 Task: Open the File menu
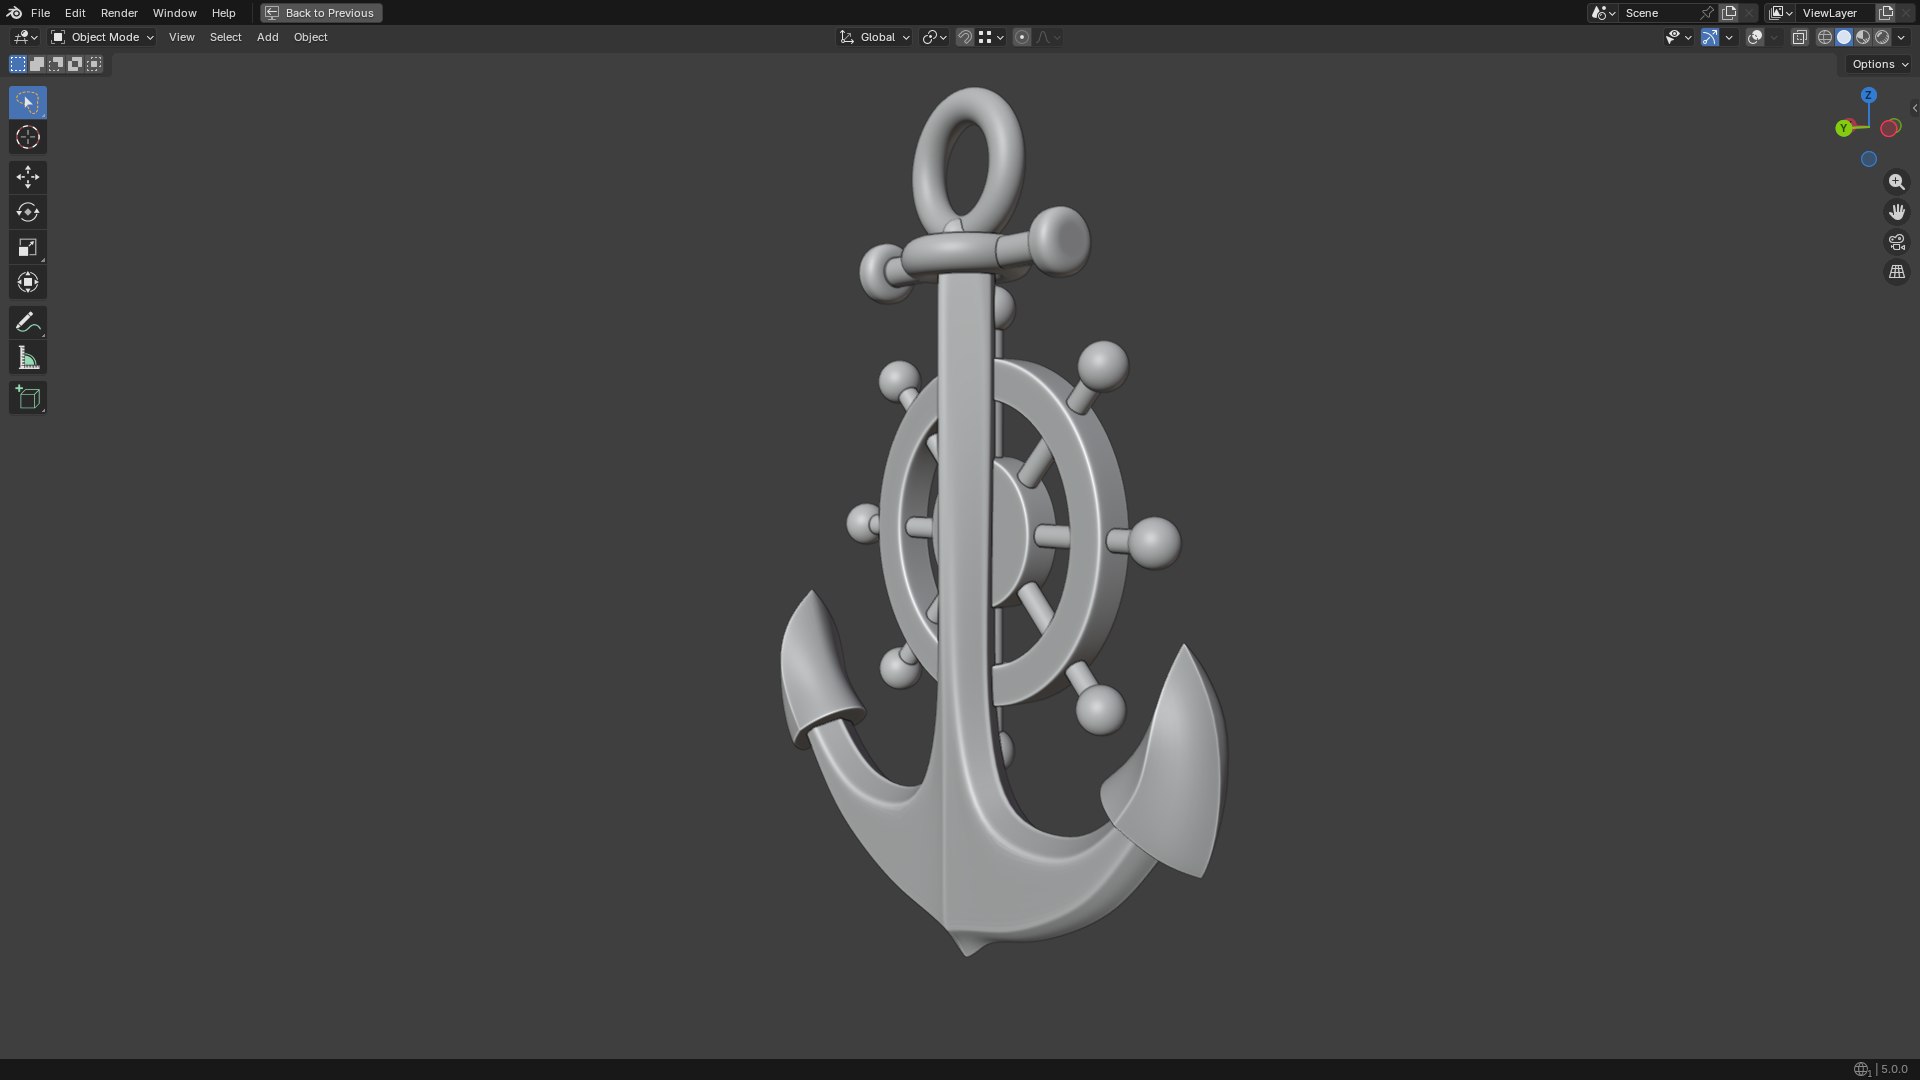40,13
